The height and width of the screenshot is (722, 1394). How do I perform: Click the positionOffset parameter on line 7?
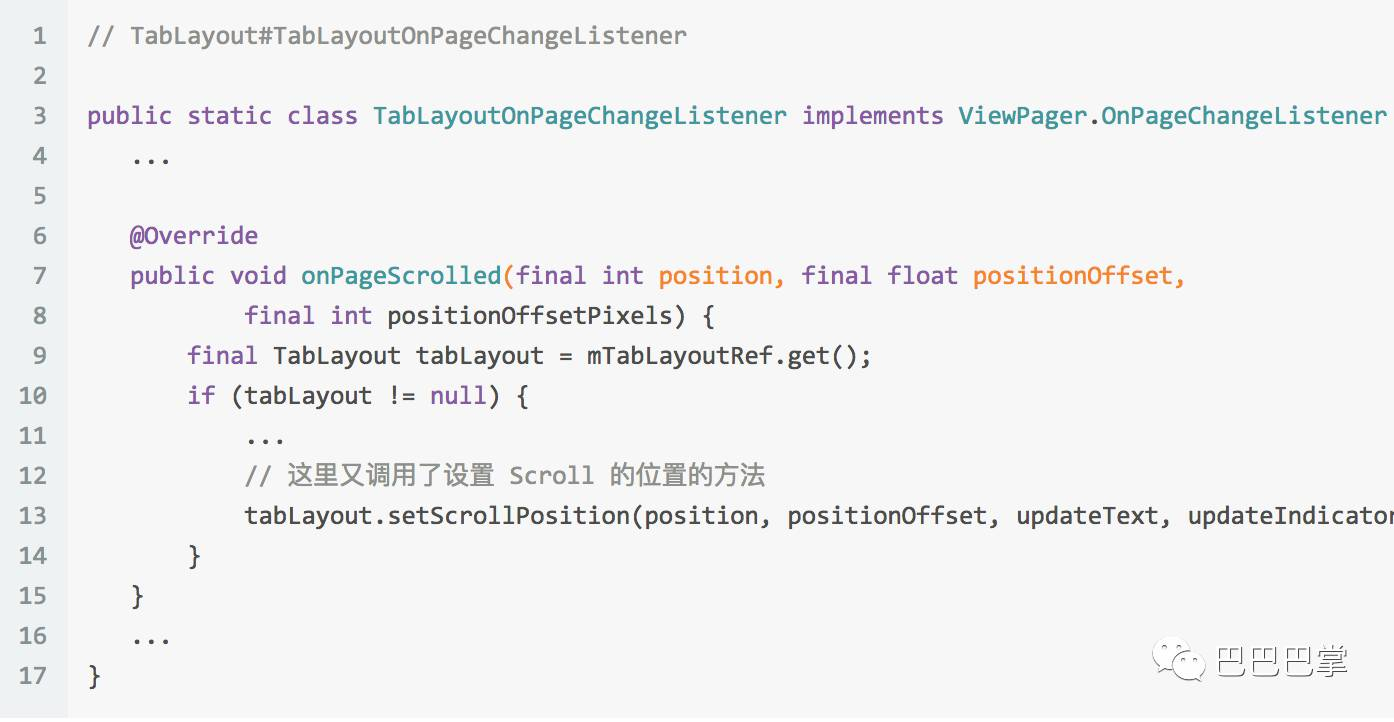[x=1072, y=276]
